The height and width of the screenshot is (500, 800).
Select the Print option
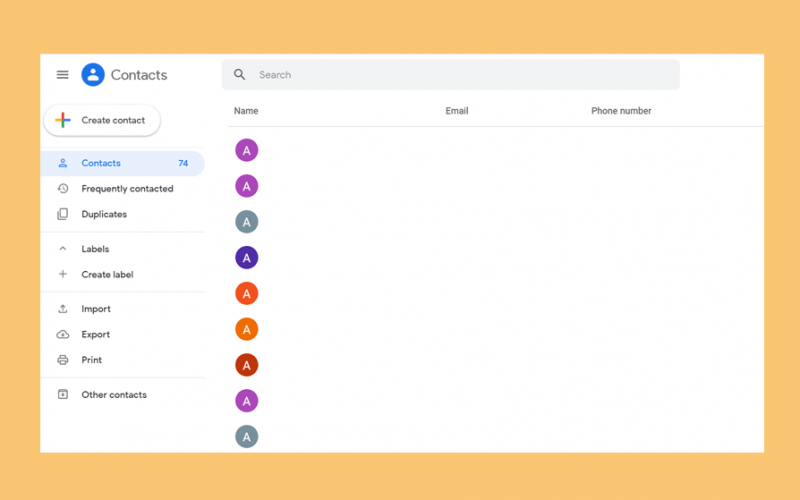tap(92, 360)
